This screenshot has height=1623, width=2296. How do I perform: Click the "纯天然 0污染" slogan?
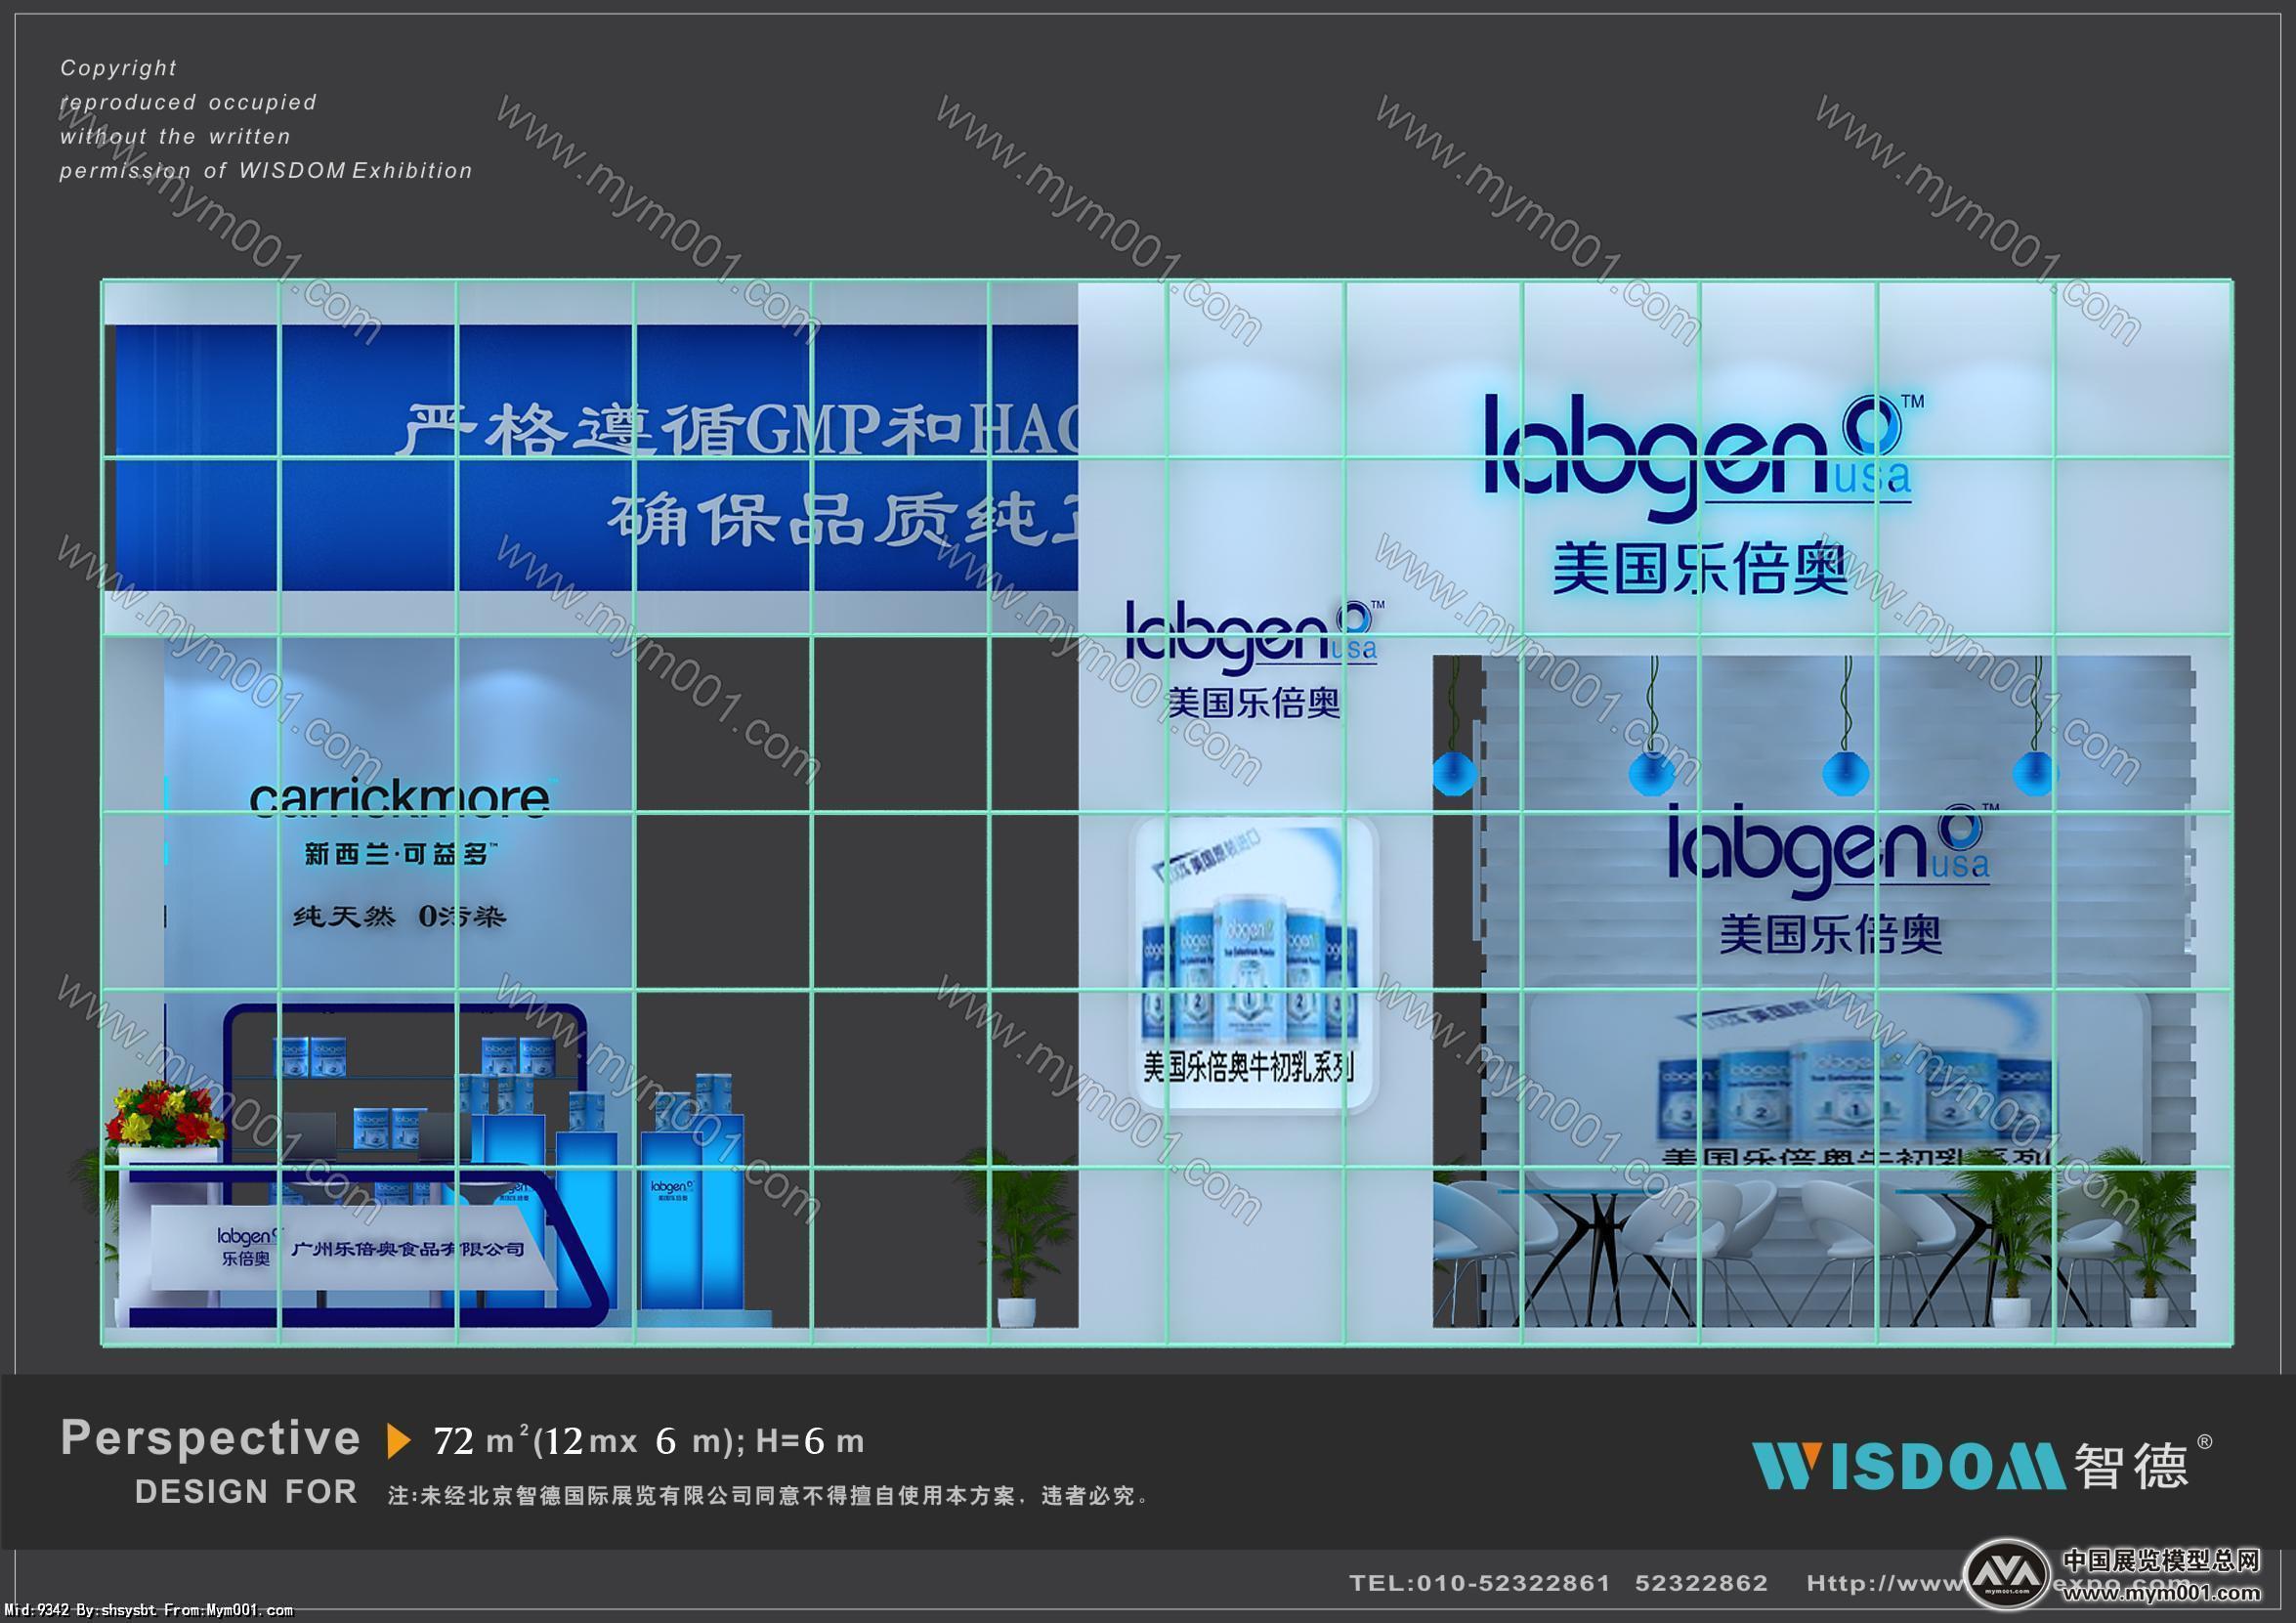(399, 916)
